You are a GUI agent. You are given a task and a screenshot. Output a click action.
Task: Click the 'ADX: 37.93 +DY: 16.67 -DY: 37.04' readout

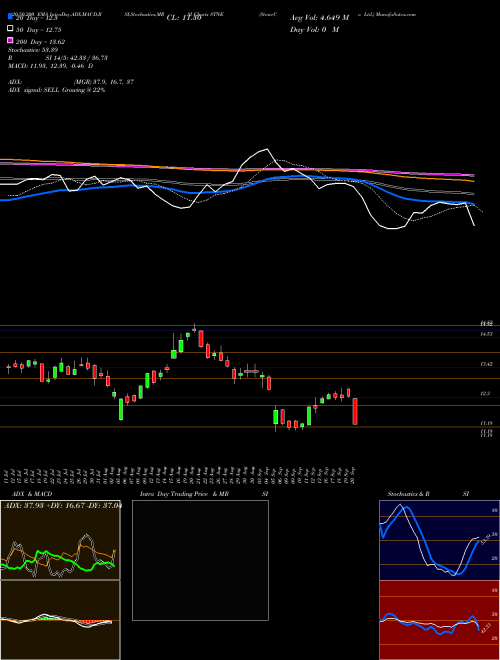coord(62,506)
